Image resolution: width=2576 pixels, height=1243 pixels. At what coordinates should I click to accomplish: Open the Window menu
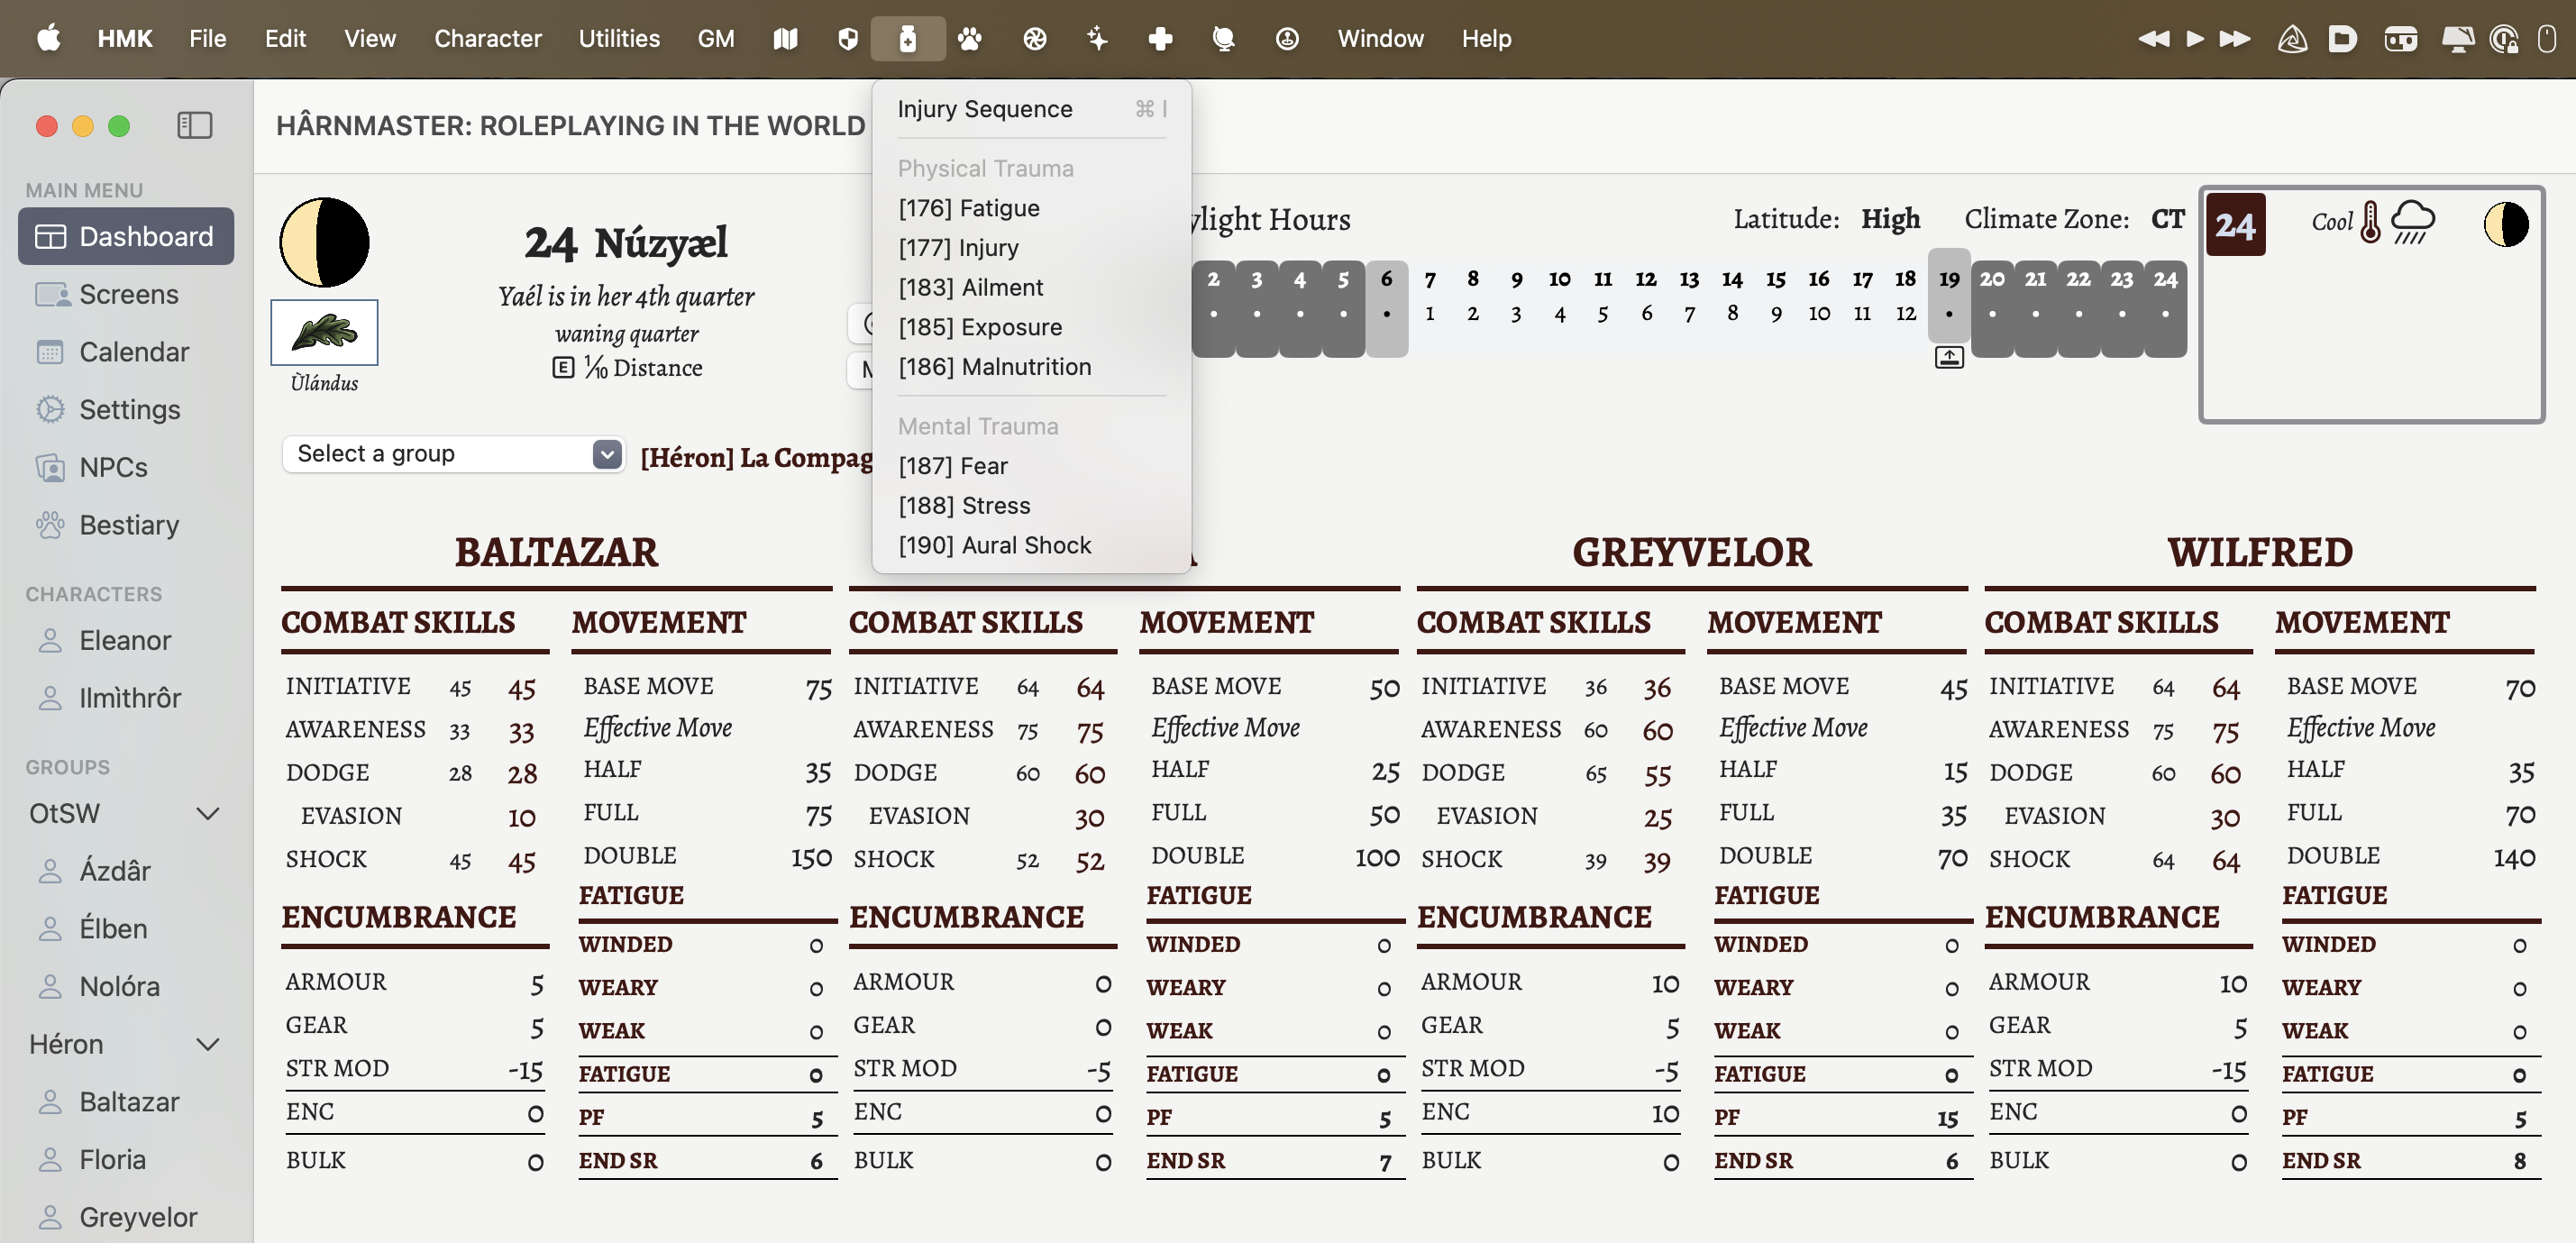tap(1380, 38)
